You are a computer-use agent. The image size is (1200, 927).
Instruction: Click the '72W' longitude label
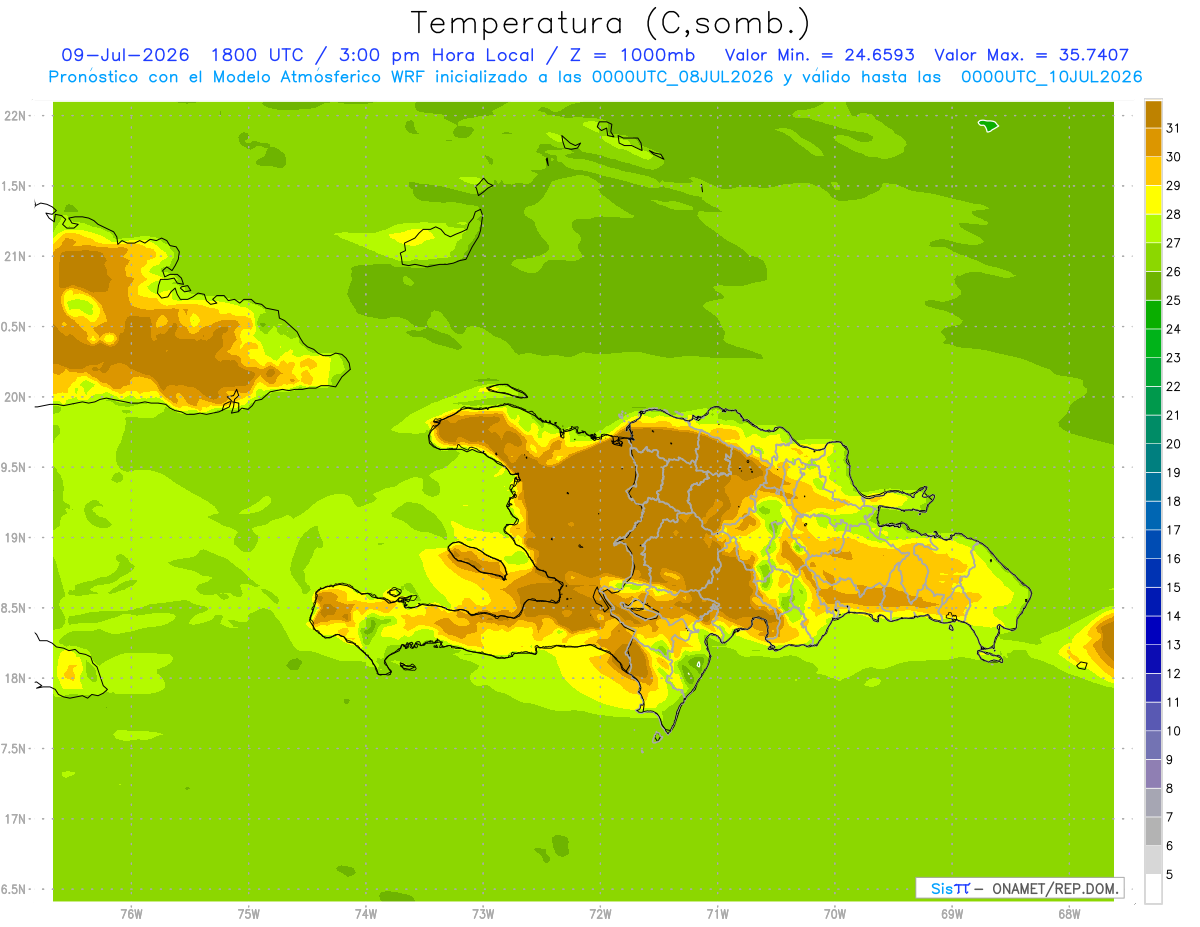[x=600, y=913]
